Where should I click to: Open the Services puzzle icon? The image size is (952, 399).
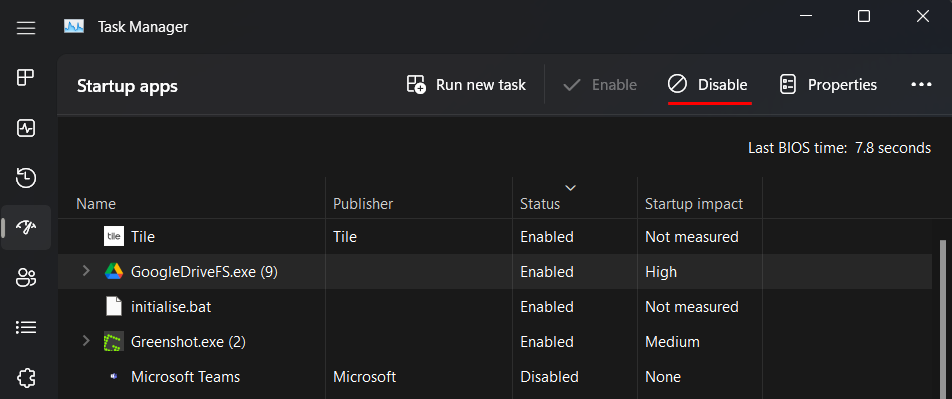click(26, 378)
